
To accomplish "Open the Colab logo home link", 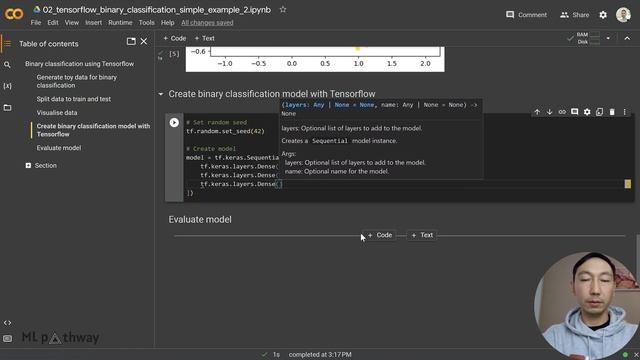I will click(14, 14).
